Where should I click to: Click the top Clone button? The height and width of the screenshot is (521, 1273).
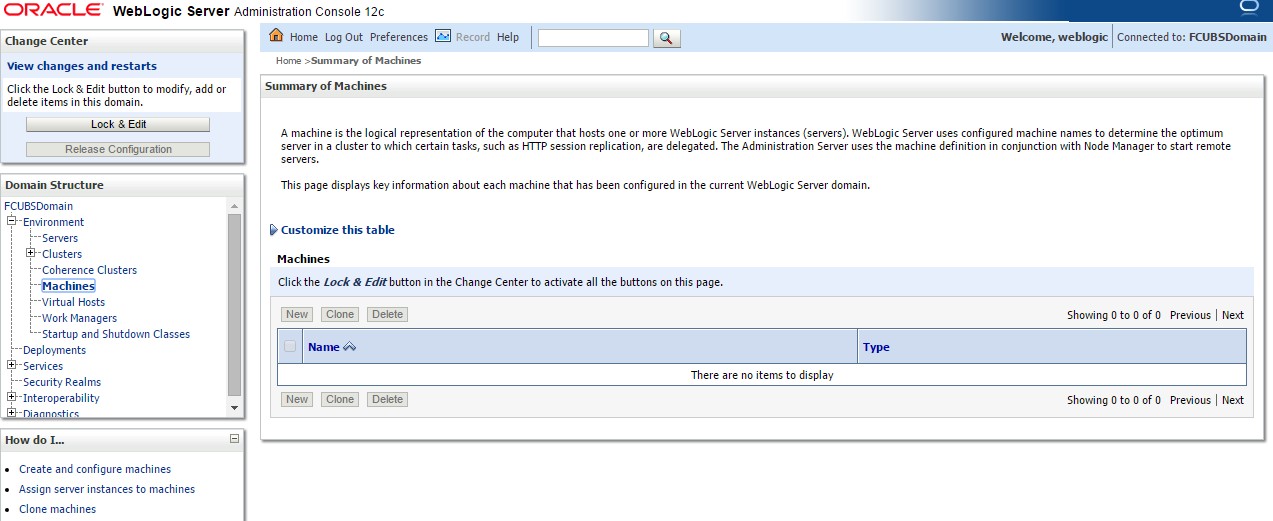click(x=340, y=314)
